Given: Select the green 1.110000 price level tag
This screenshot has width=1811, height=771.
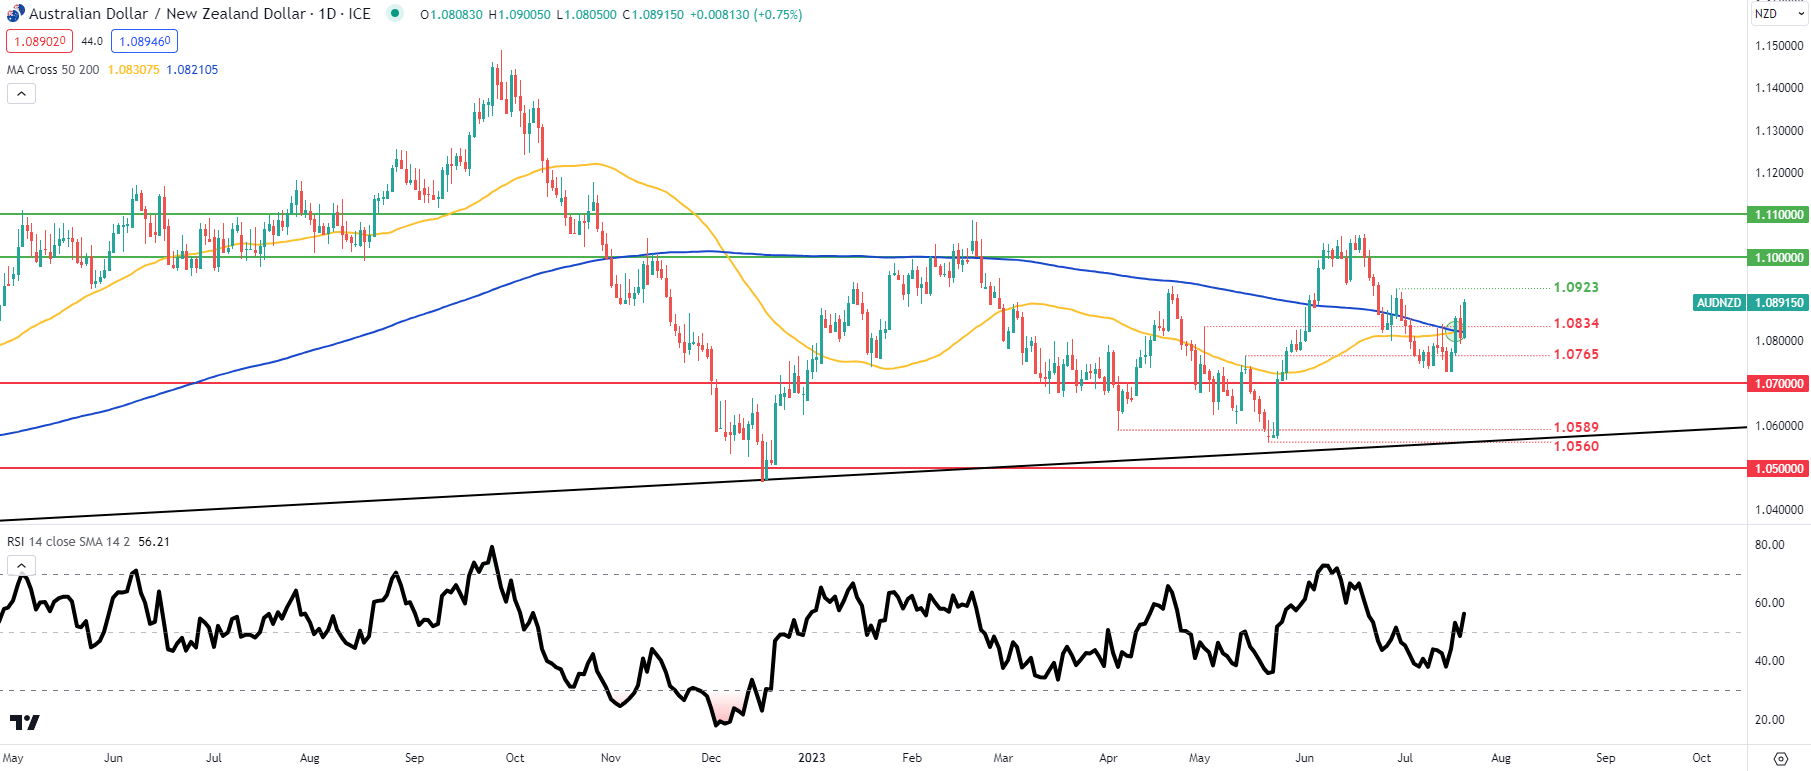Looking at the screenshot, I should [1778, 215].
